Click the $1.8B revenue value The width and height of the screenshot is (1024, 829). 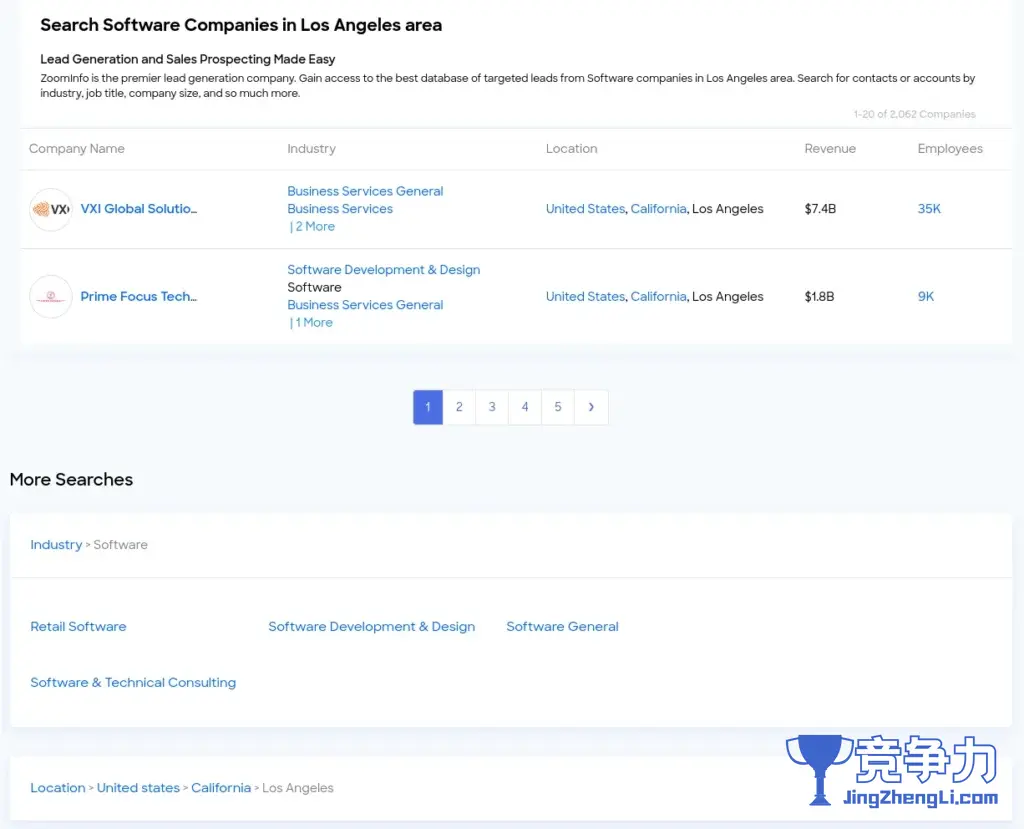pyautogui.click(x=820, y=297)
